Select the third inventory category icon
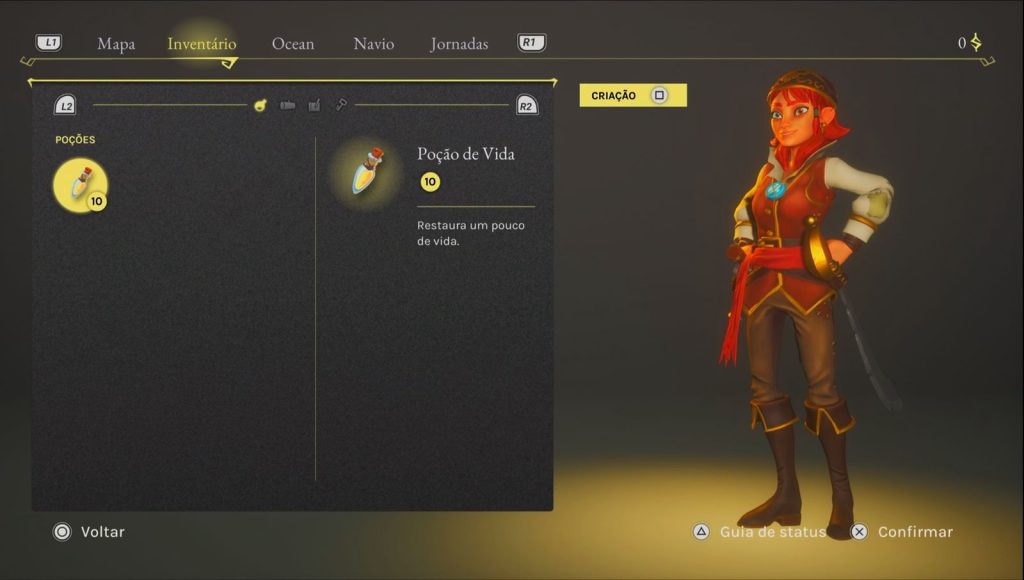The width and height of the screenshot is (1024, 580). click(314, 105)
